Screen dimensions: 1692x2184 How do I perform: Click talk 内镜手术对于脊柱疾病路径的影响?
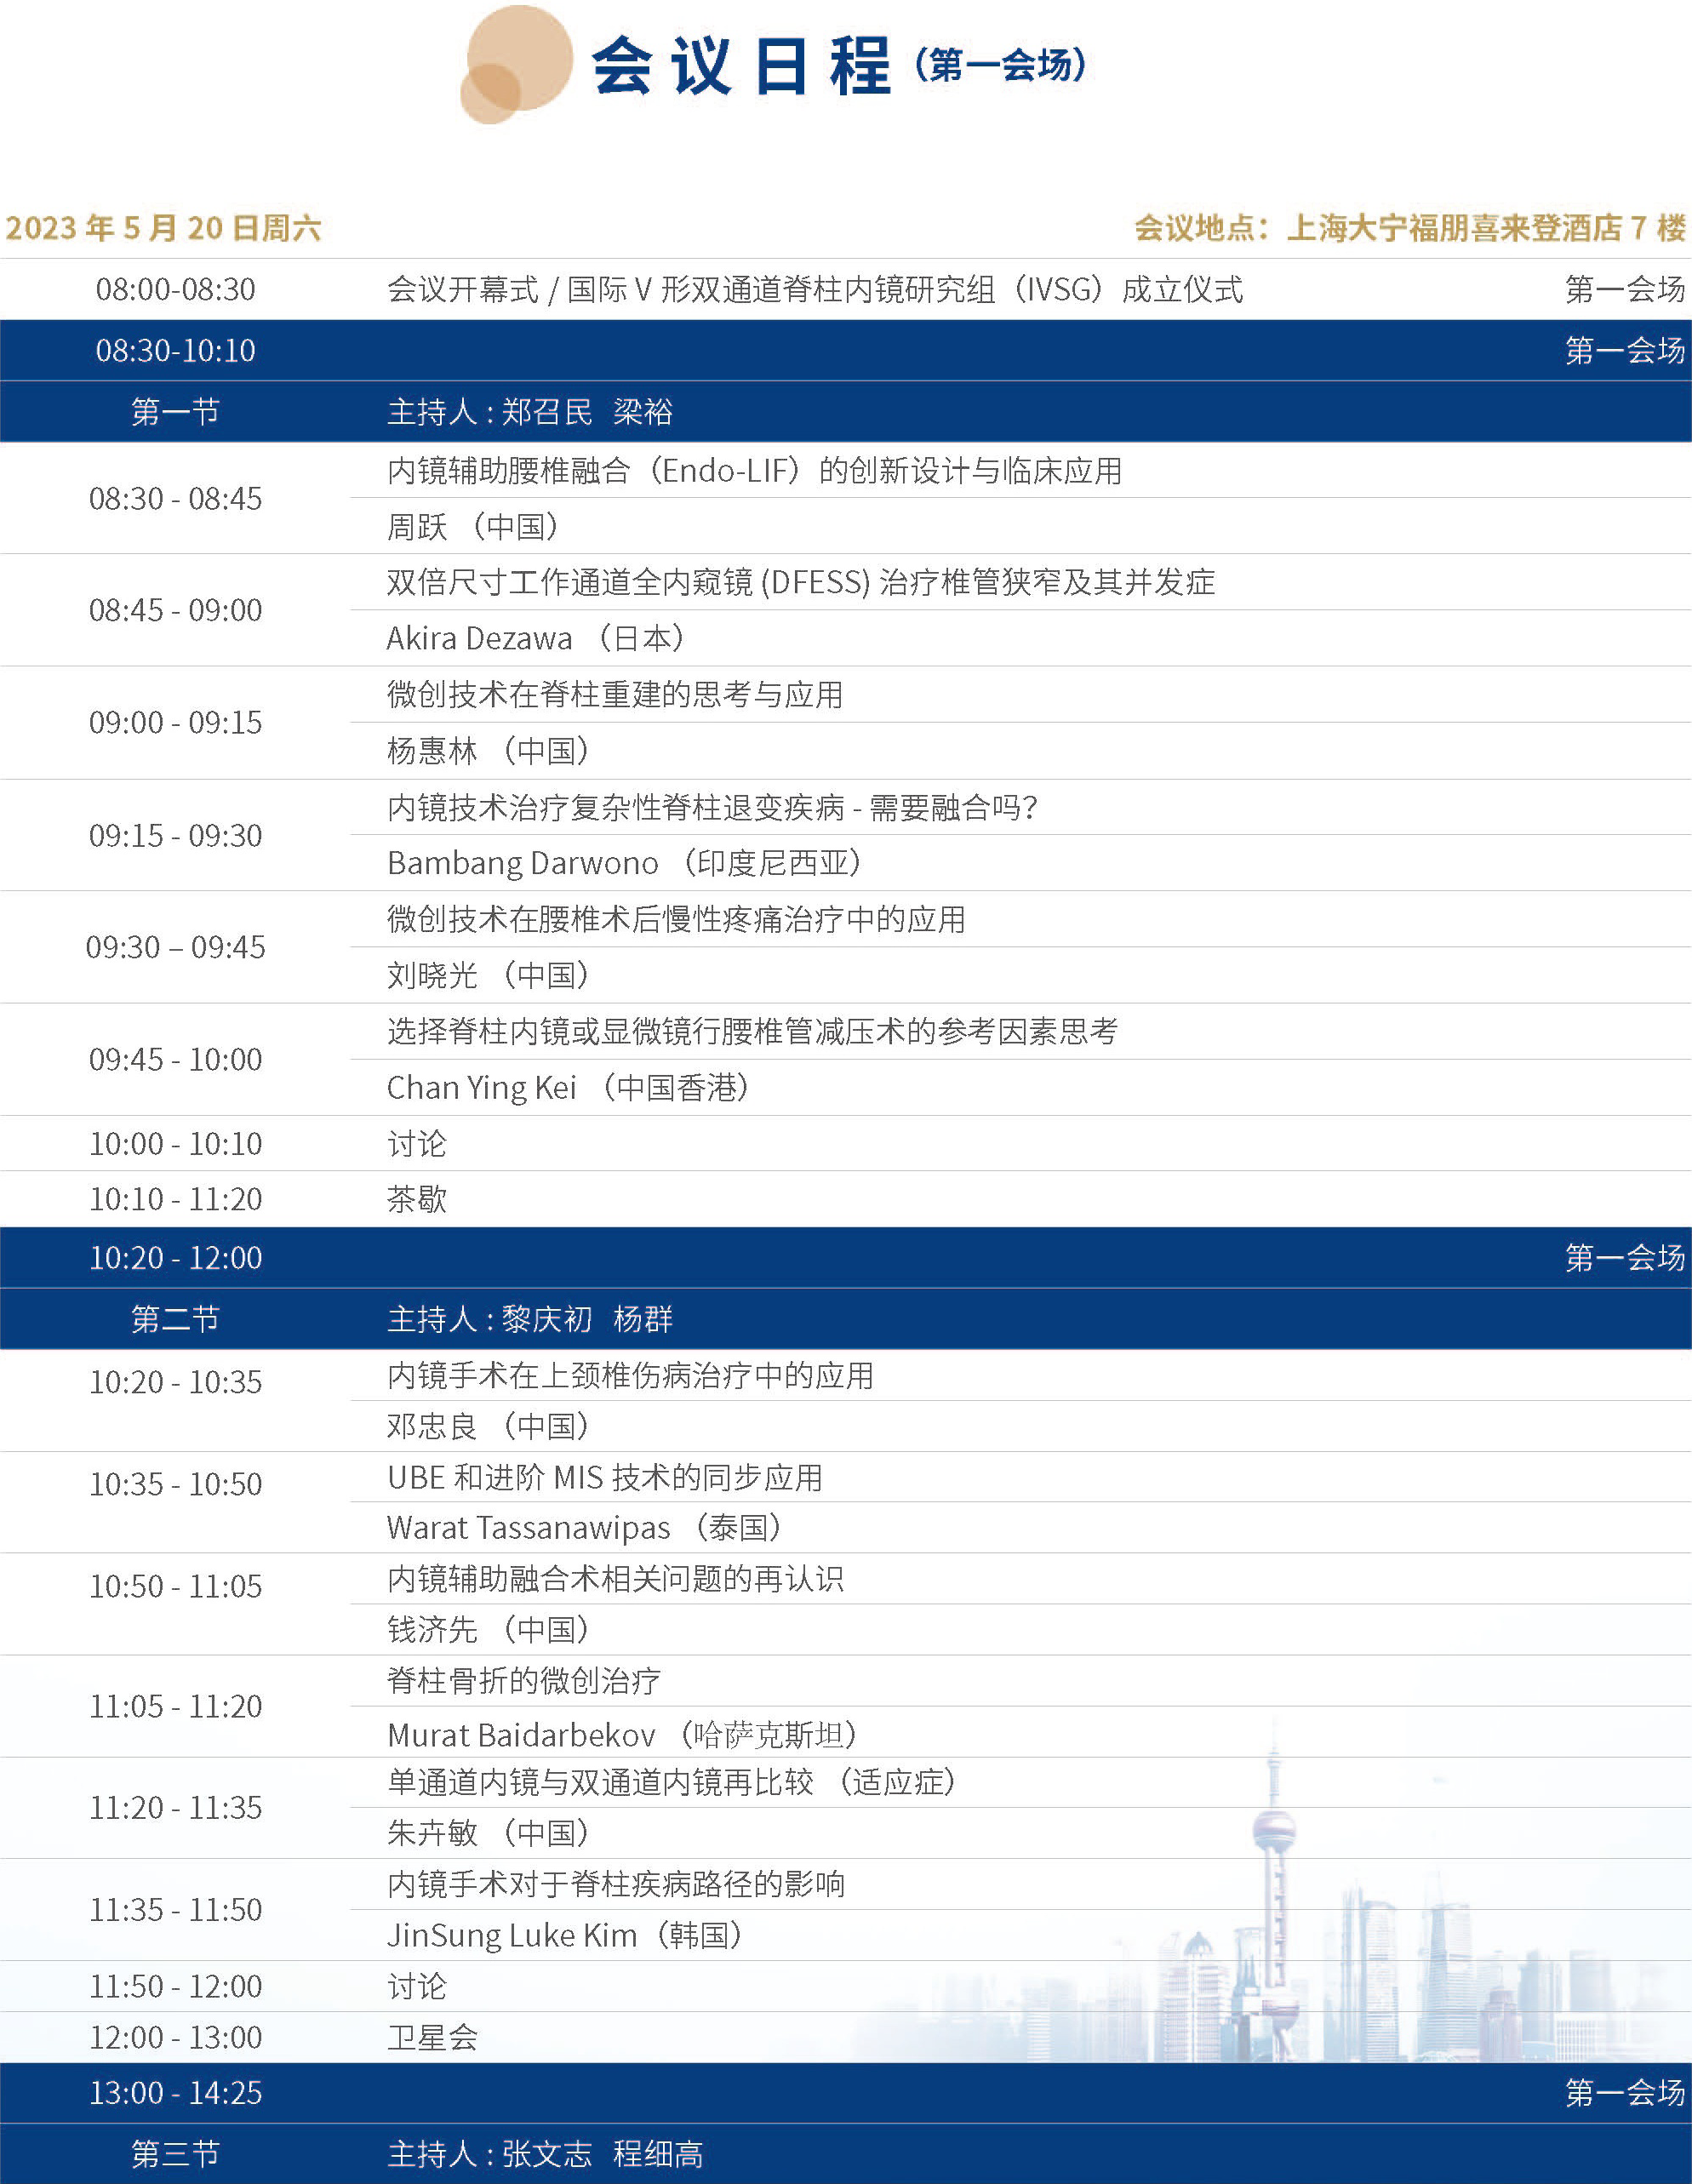616,1884
